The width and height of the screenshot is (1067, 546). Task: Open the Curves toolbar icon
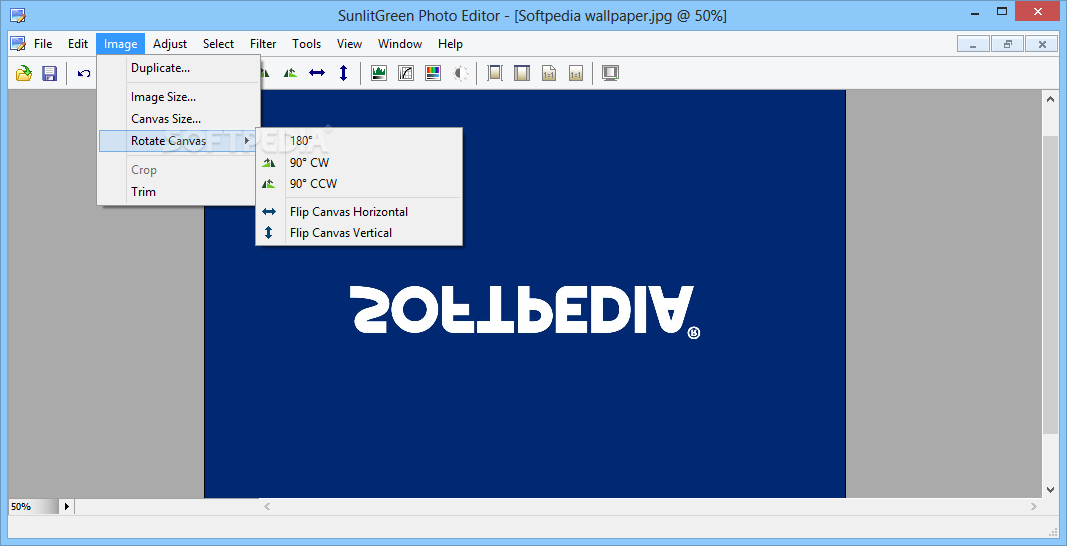(x=406, y=73)
